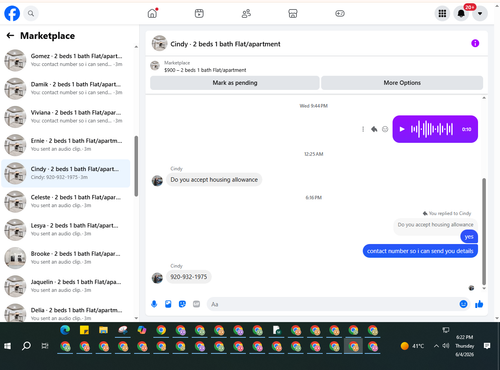Click the chat pane vertical scrollbar
500x370 pixels.
point(484,231)
